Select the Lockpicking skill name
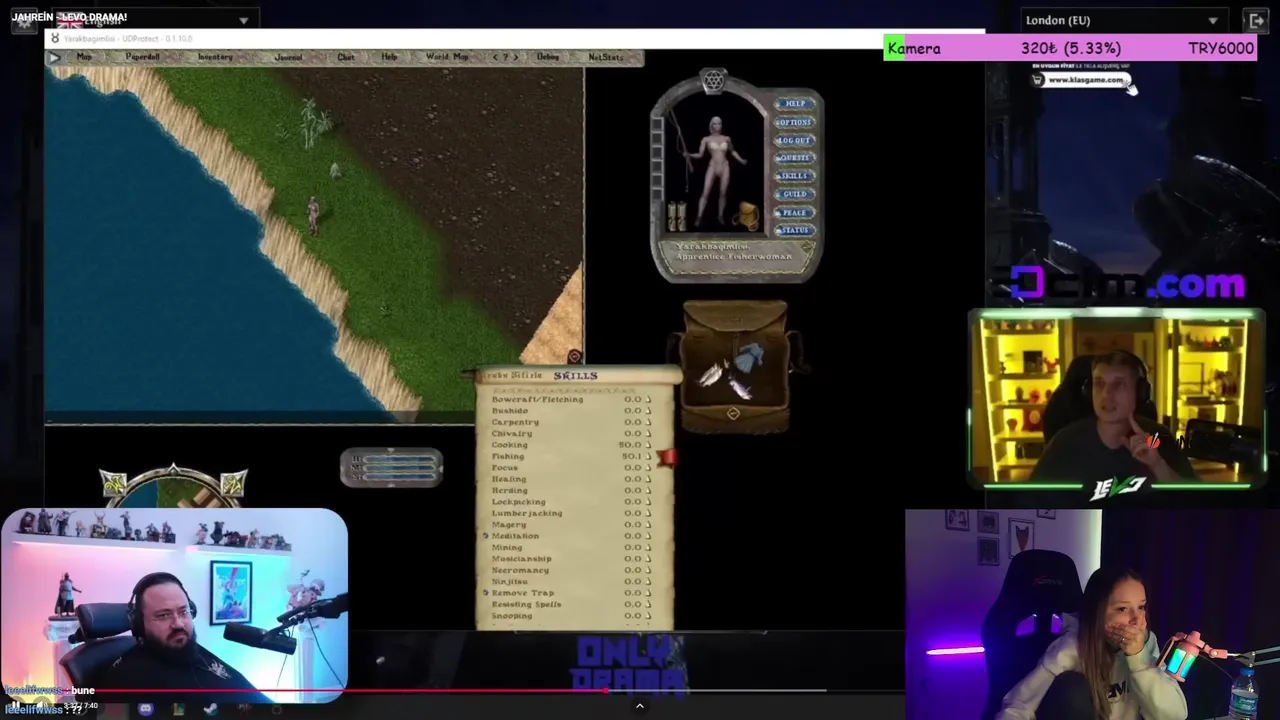This screenshot has height=720, width=1280. 518,502
